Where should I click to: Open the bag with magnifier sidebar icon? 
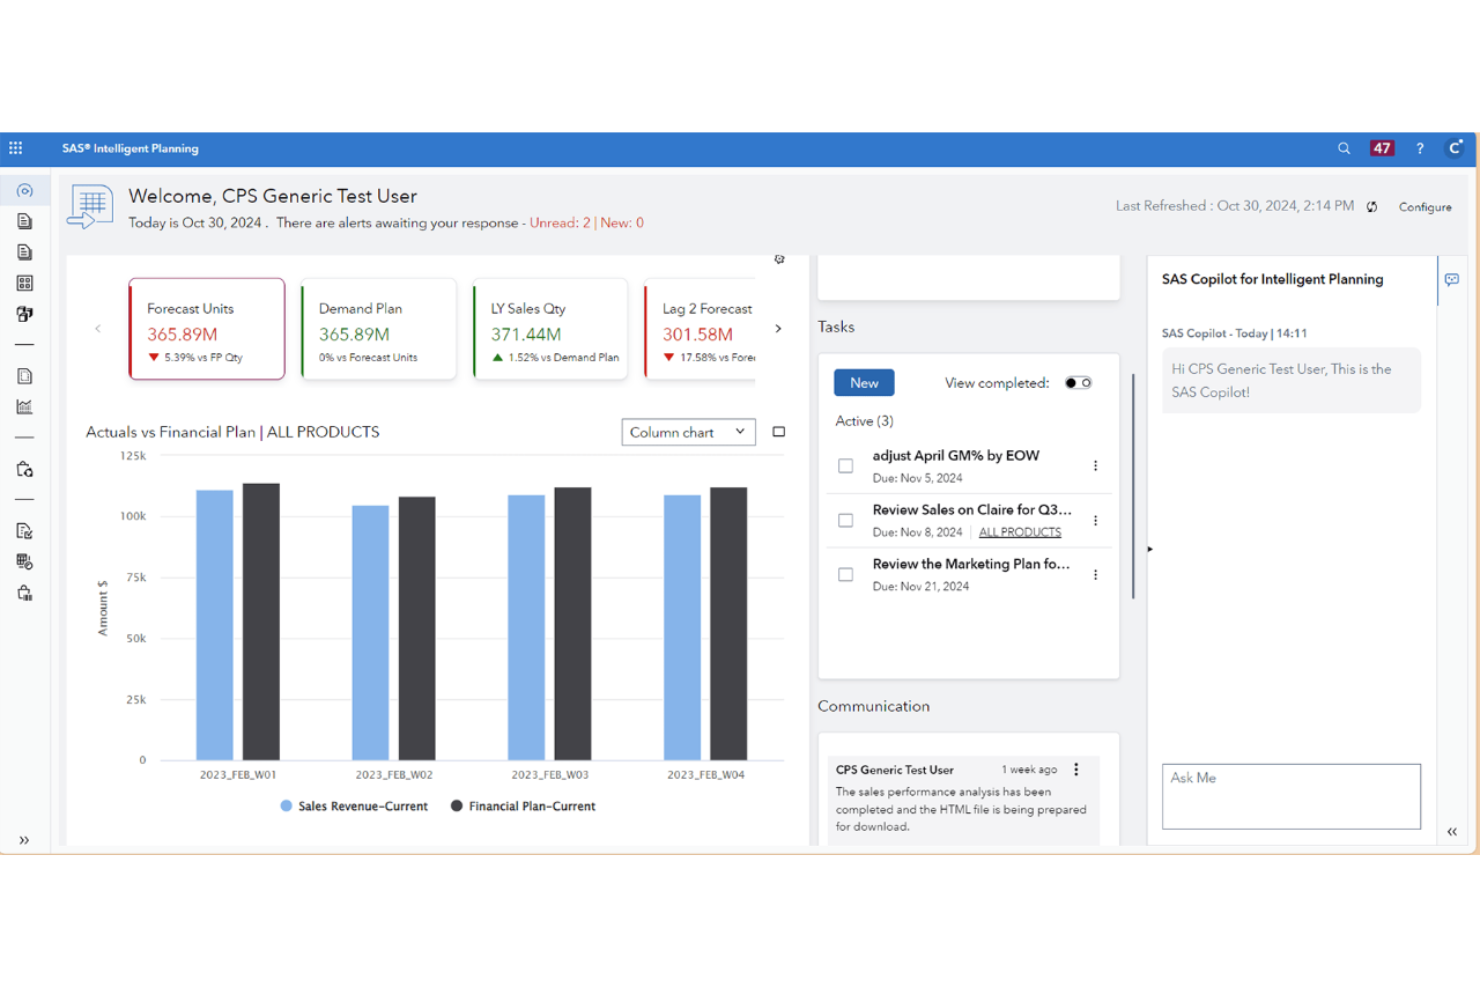coord(25,469)
